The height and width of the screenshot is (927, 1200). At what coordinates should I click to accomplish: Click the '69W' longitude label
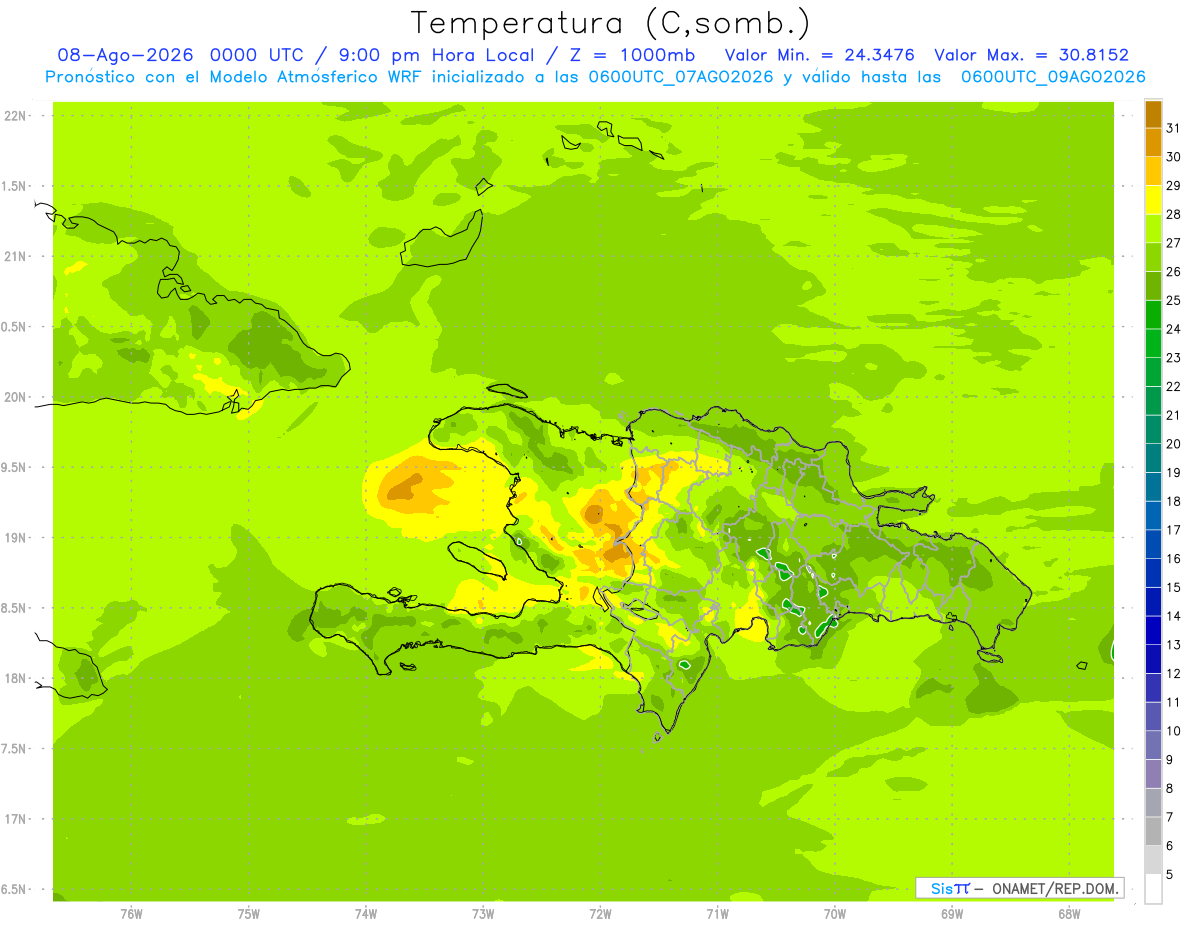[952, 914]
